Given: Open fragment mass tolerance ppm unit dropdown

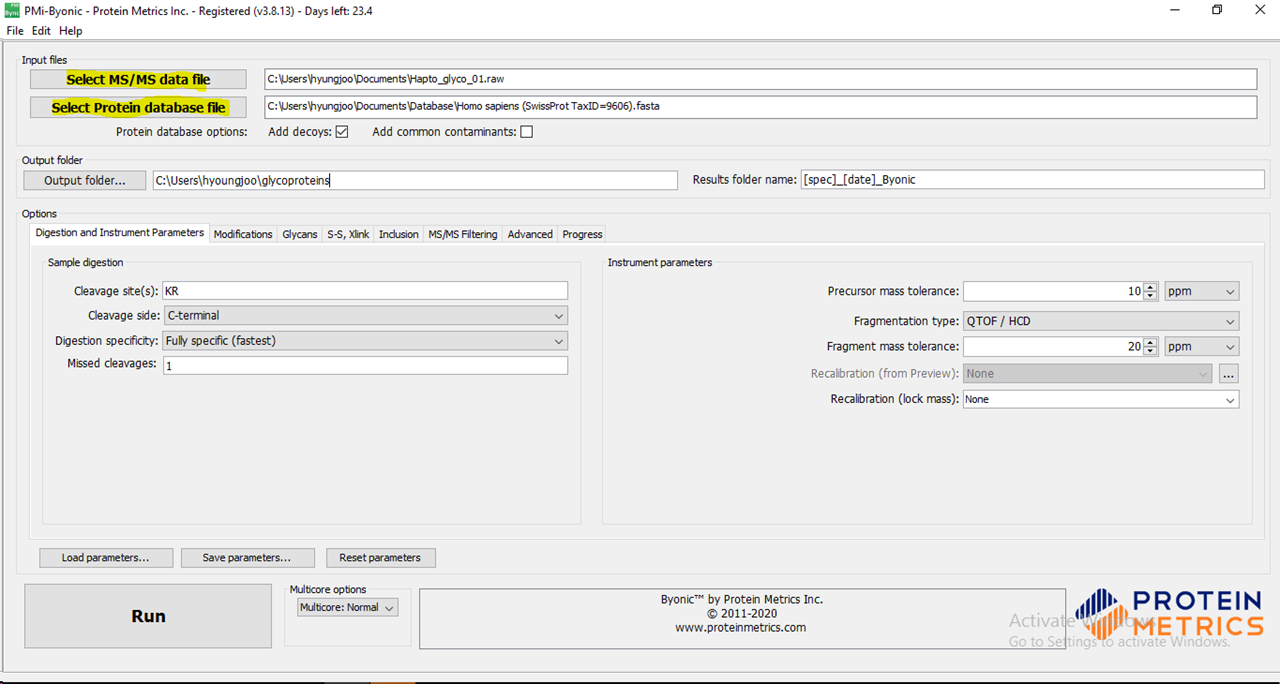Looking at the screenshot, I should pos(1202,346).
